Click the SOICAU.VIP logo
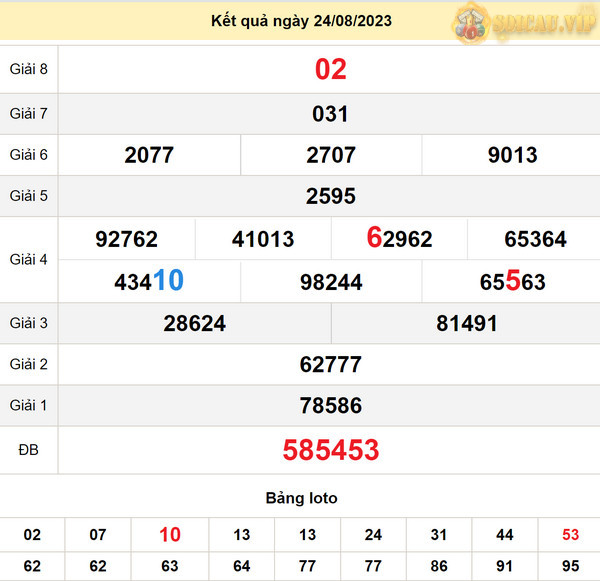The width and height of the screenshot is (600, 581). coord(524,22)
